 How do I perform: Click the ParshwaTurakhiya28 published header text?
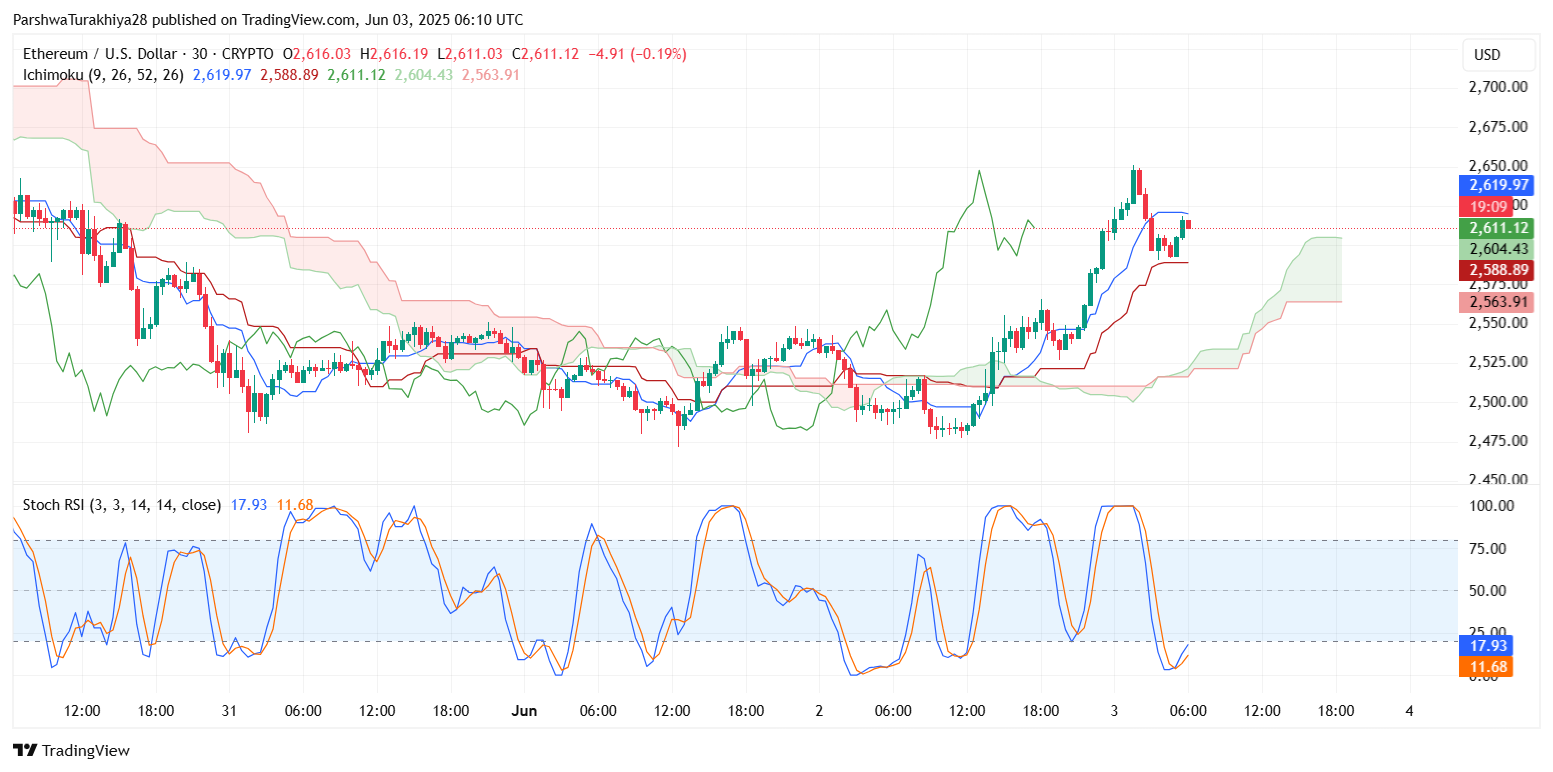click(x=267, y=20)
